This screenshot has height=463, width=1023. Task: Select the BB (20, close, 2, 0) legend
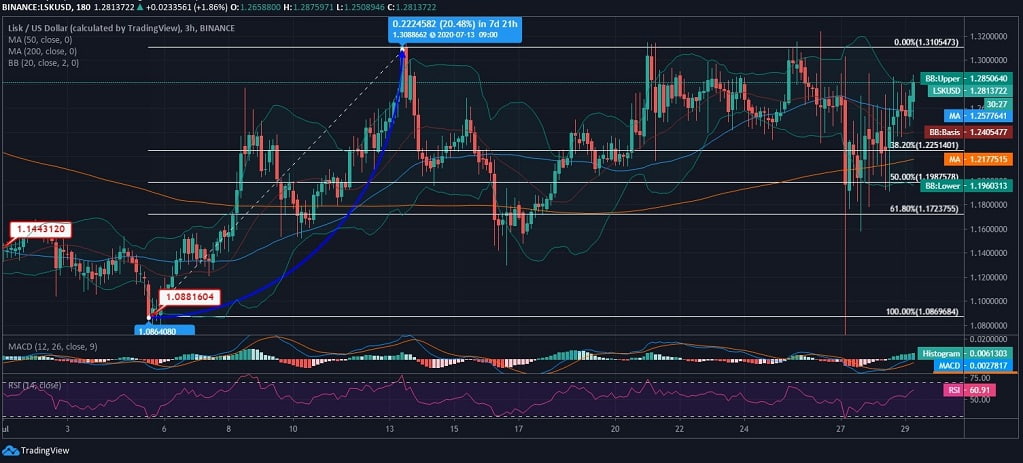[x=44, y=63]
